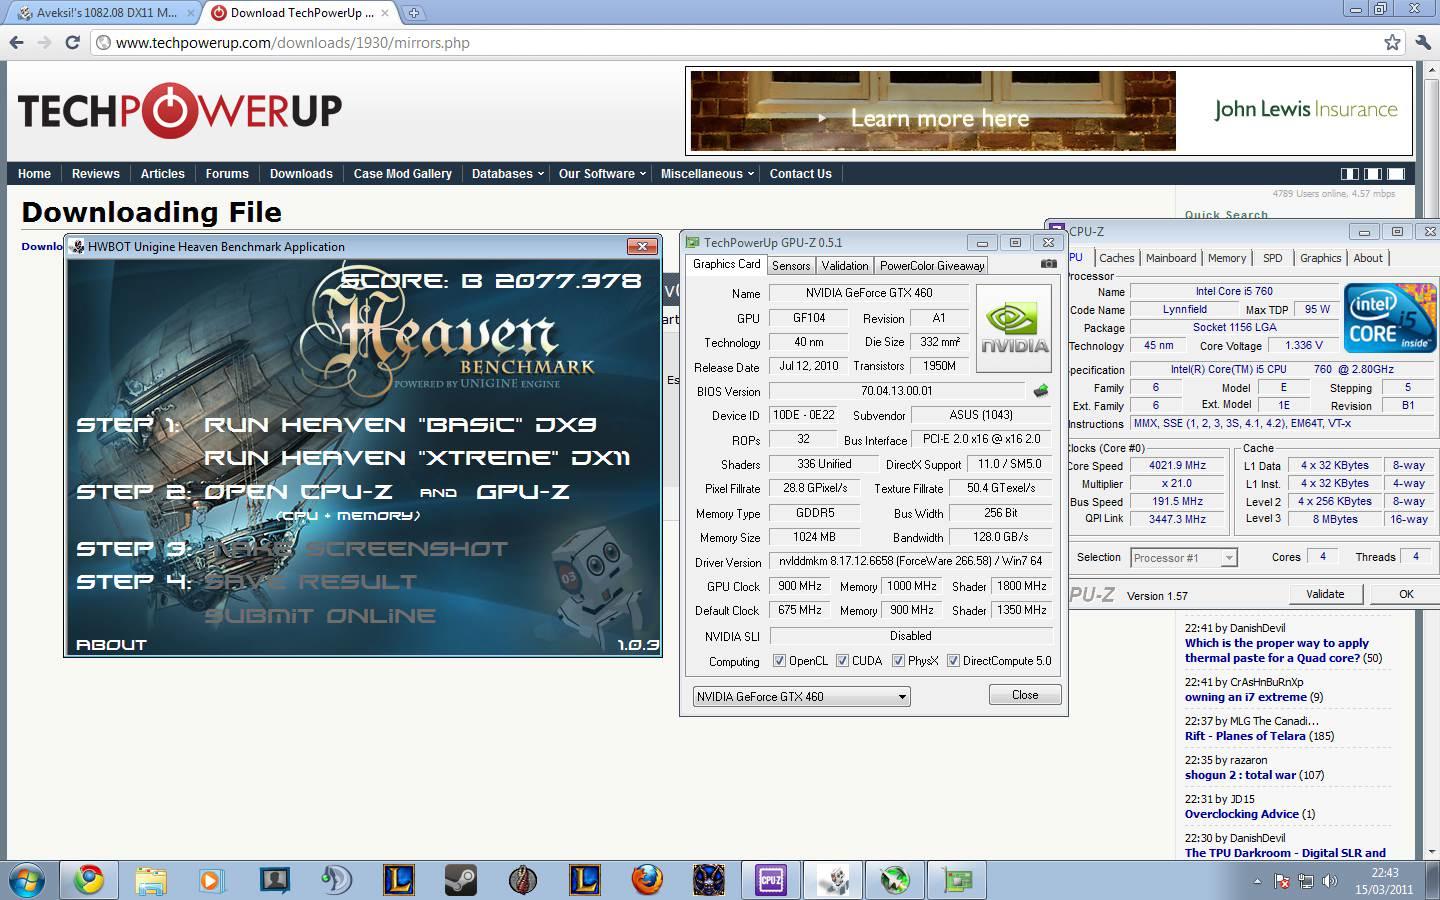
Task: Click the GPU-Z screenshot camera icon
Action: pyautogui.click(x=1048, y=264)
